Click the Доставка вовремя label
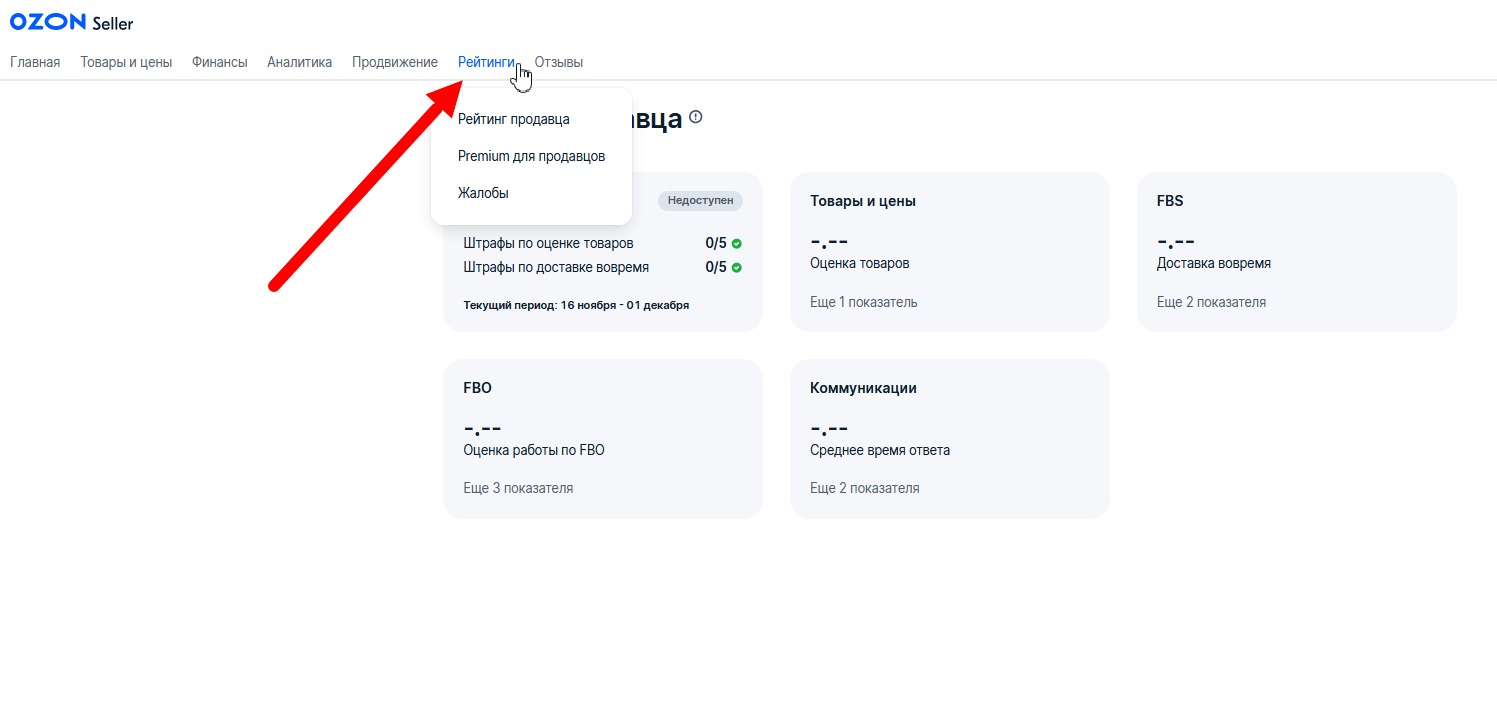Image resolution: width=1497 pixels, height=726 pixels. click(x=1214, y=263)
